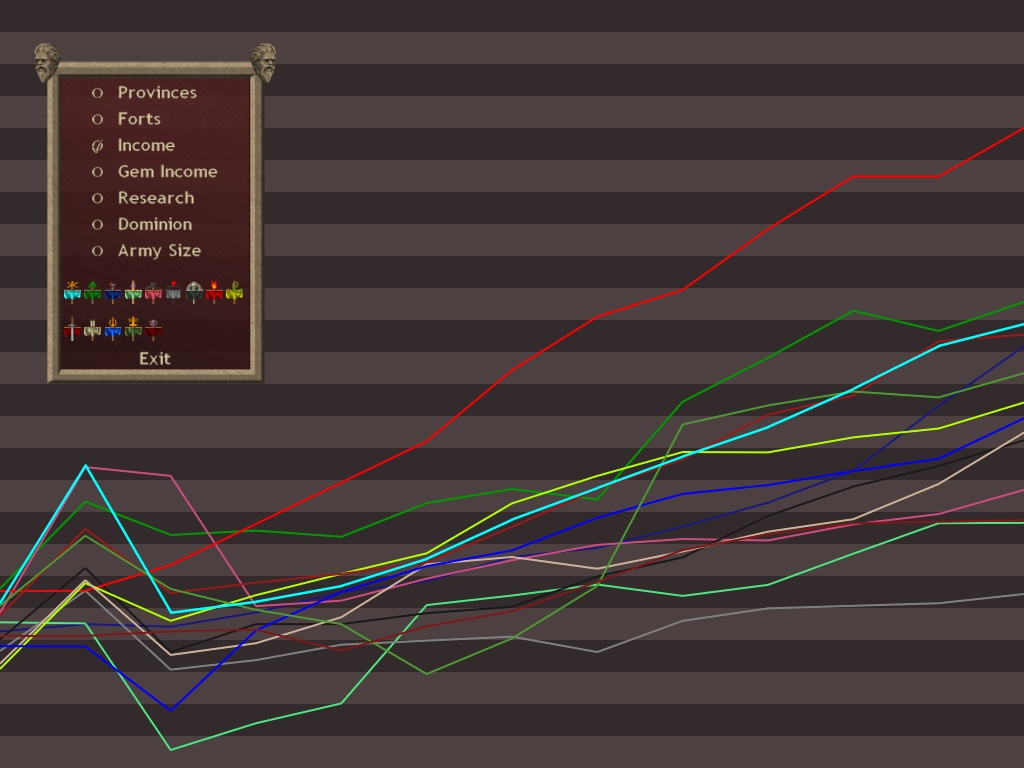Click the dark red flag with jeweled crown
This screenshot has width=1024, height=768.
pyautogui.click(x=153, y=328)
